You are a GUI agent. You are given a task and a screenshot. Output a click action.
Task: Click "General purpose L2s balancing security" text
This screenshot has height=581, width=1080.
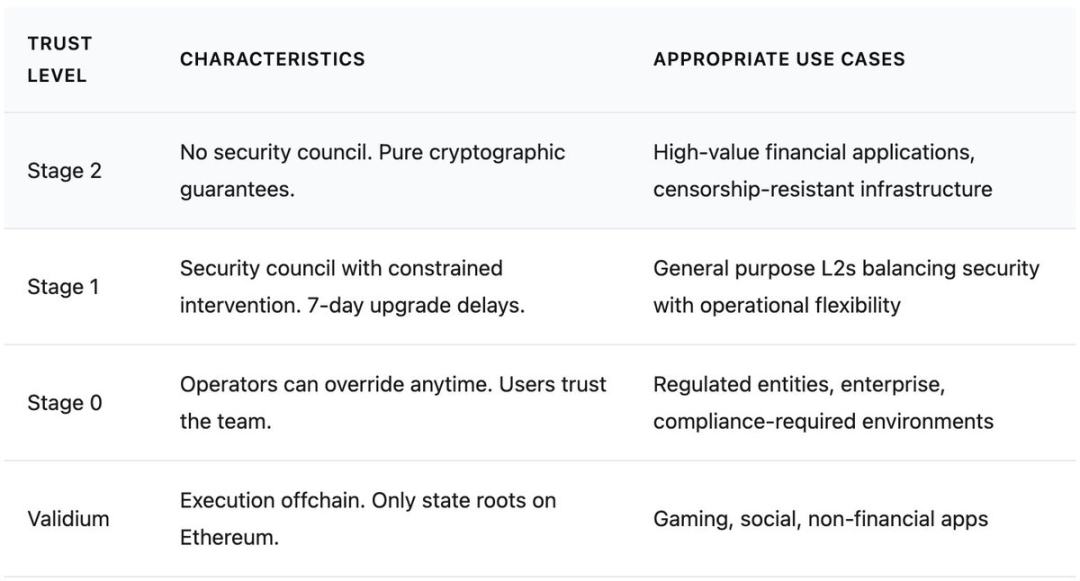pos(846,269)
